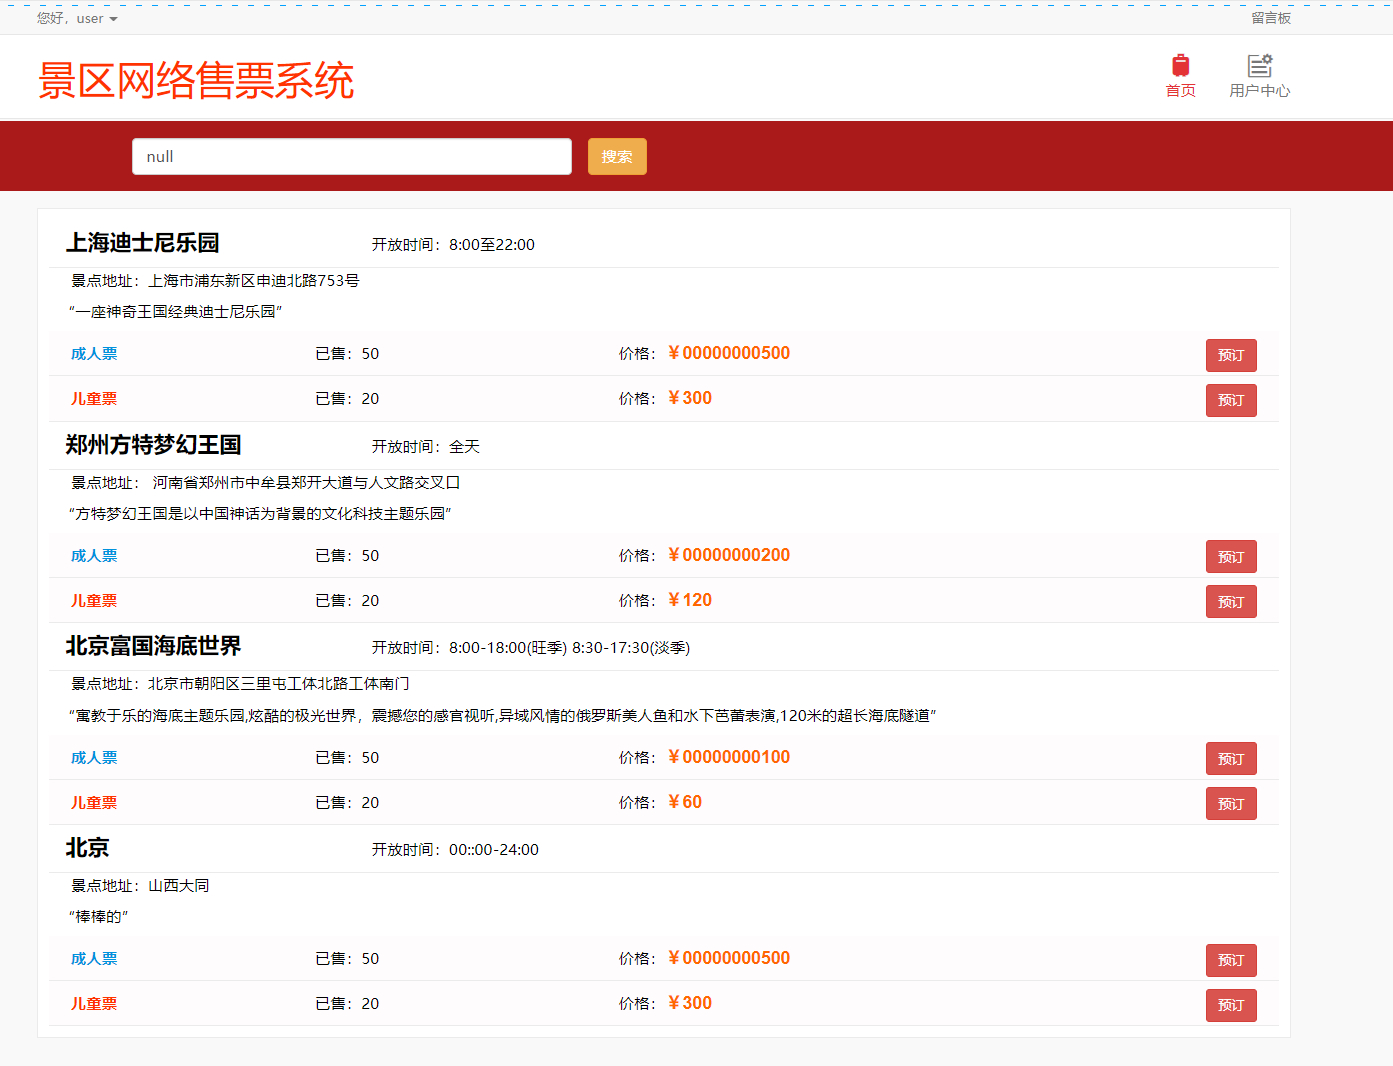The image size is (1393, 1066).
Task: Select the 郑州方特梦幻王国 heading
Action: pos(154,445)
